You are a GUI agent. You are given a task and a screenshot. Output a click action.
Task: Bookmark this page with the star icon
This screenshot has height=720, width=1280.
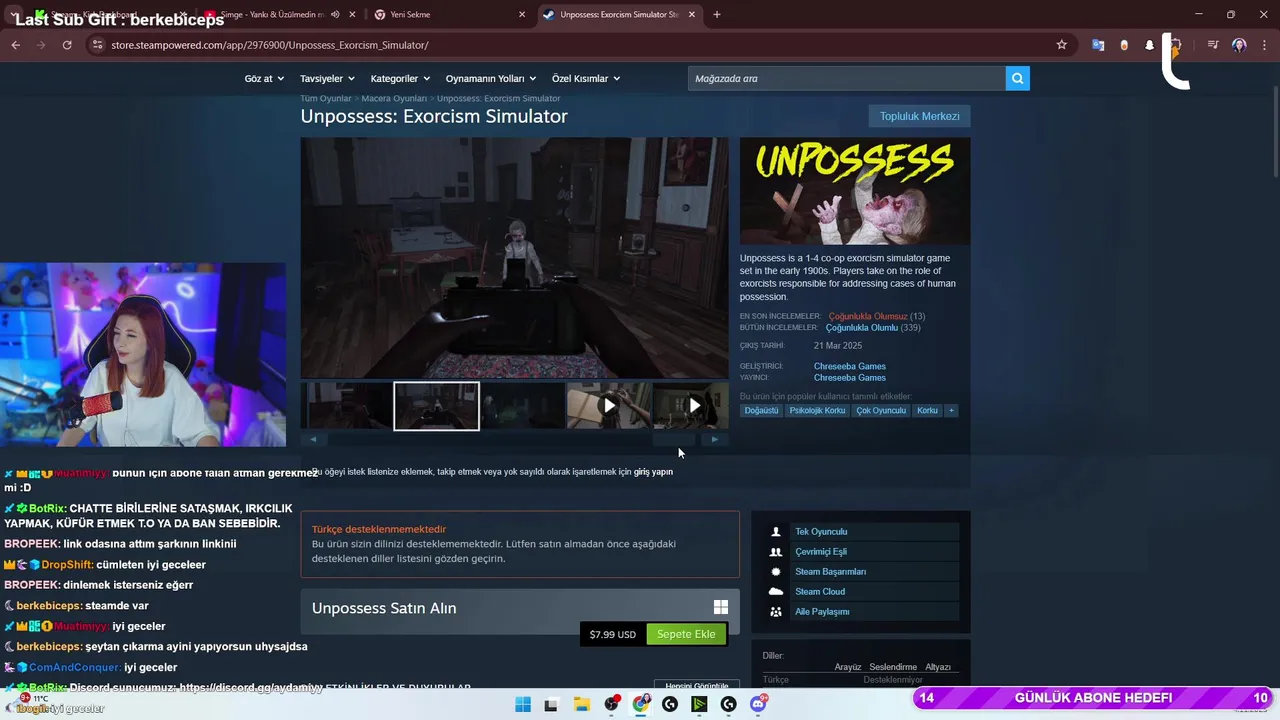(x=1061, y=45)
